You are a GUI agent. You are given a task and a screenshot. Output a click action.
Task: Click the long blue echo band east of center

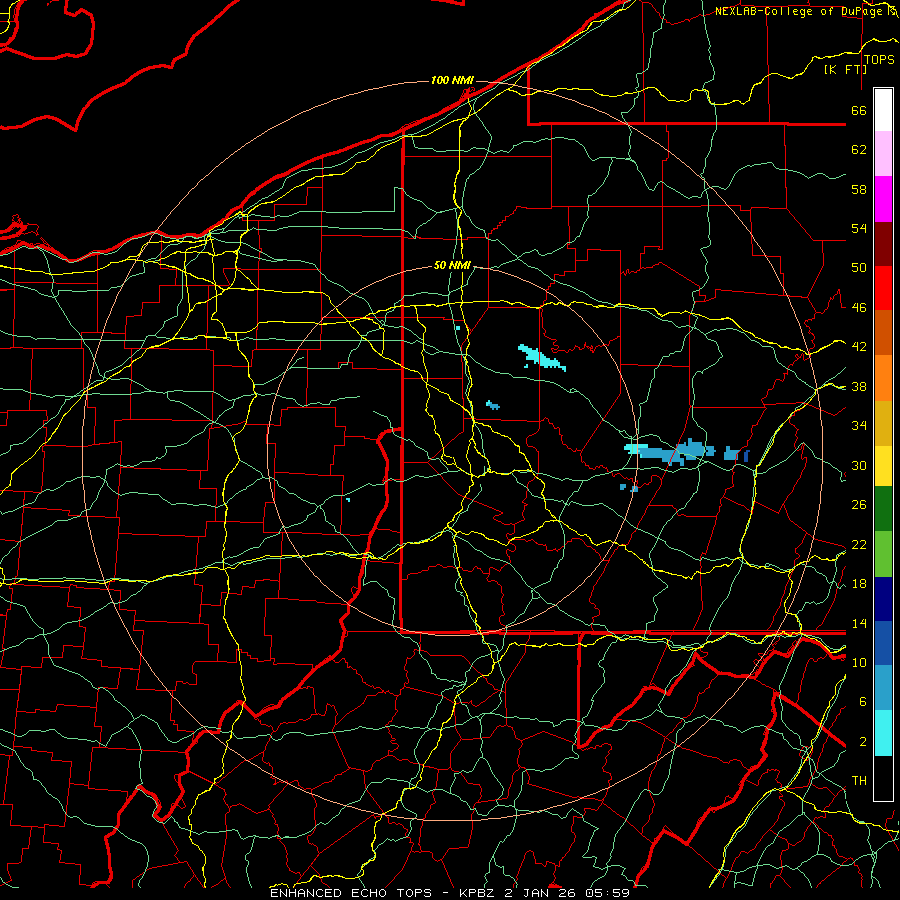pyautogui.click(x=670, y=451)
